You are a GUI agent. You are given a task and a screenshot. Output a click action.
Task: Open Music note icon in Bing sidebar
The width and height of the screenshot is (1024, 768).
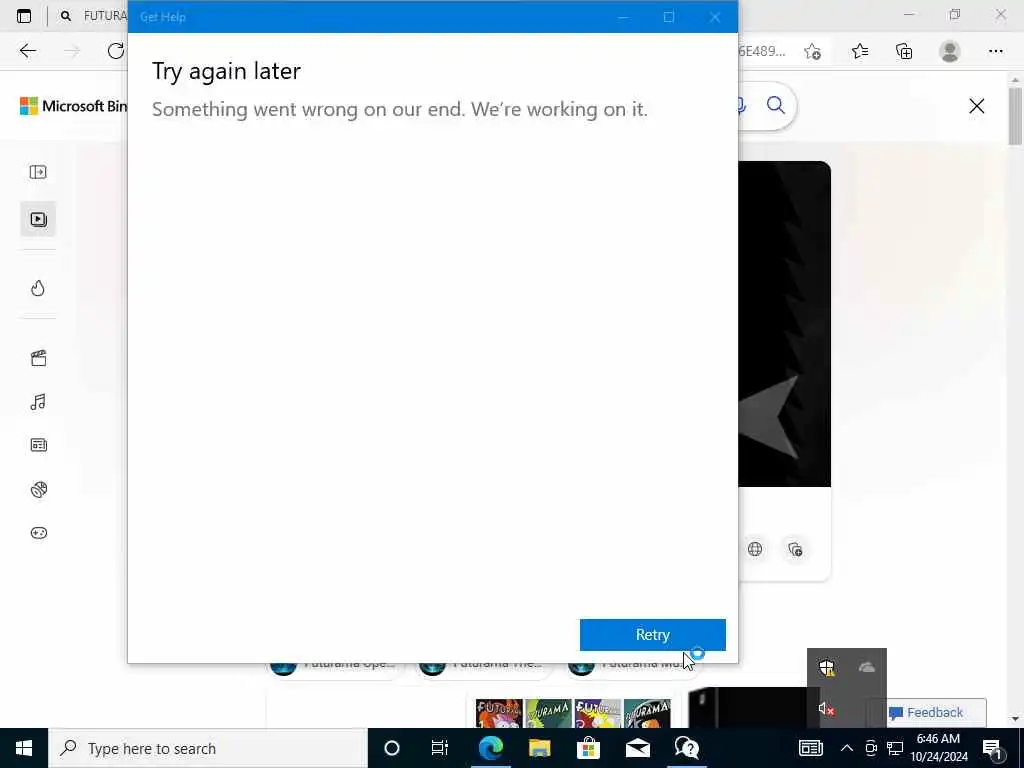click(x=38, y=402)
